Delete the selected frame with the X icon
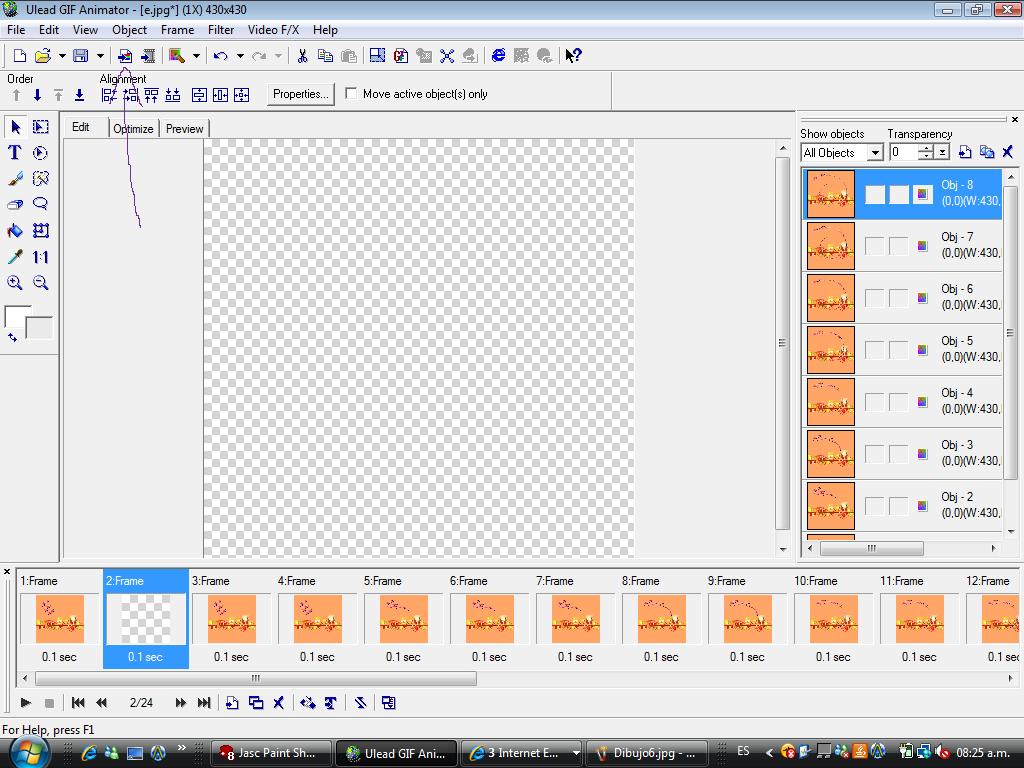Viewport: 1024px width, 768px height. [279, 703]
